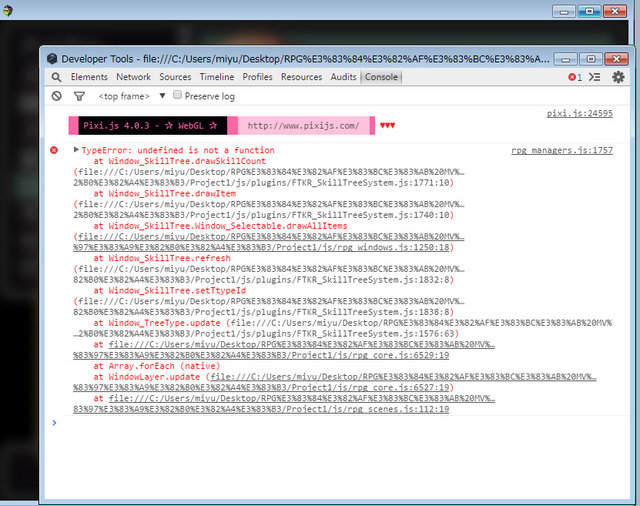Click the red error icon beside TypeError

[54, 150]
